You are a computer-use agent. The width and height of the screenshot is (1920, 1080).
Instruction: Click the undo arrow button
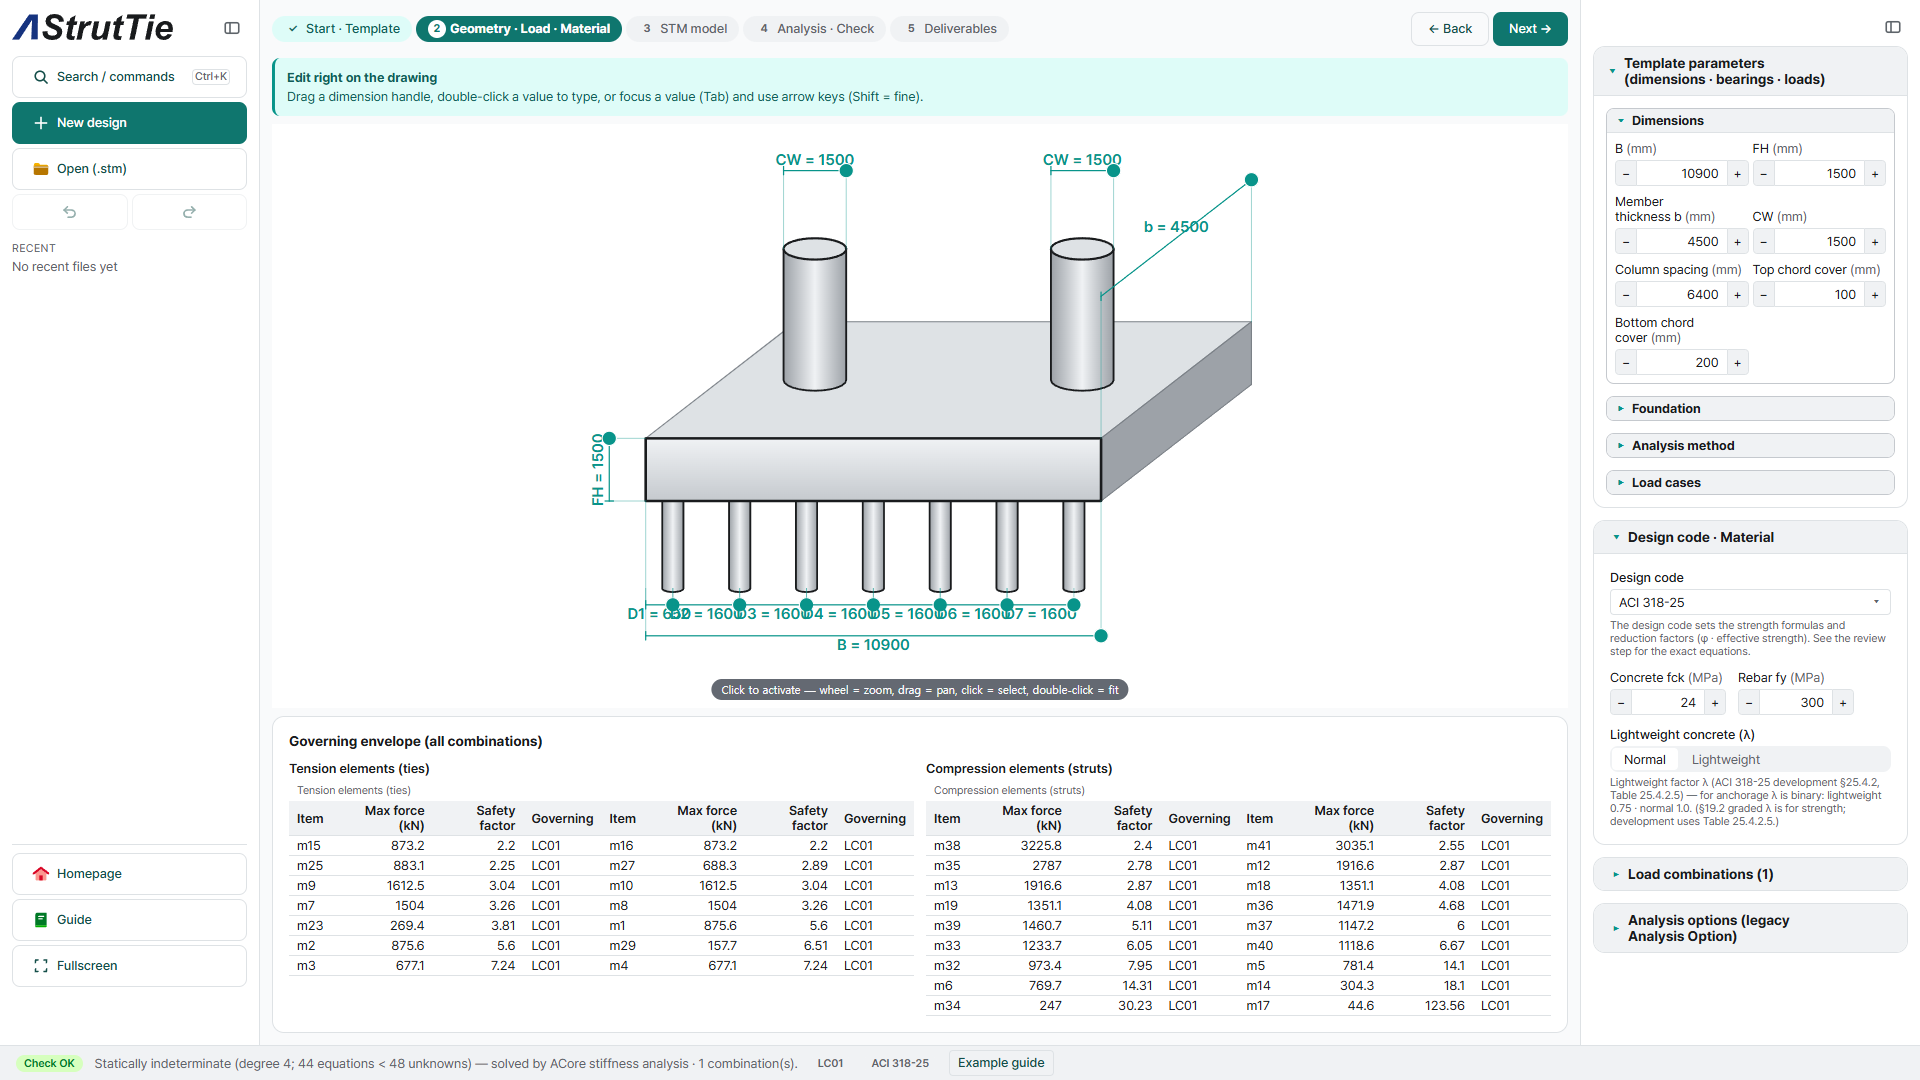(x=70, y=212)
